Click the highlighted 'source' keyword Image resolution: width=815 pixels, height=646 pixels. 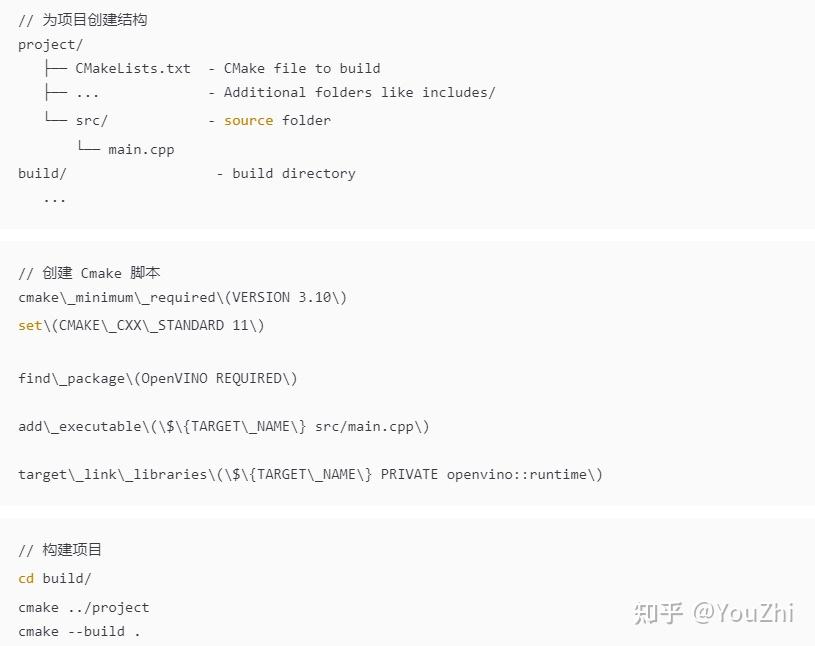point(248,120)
